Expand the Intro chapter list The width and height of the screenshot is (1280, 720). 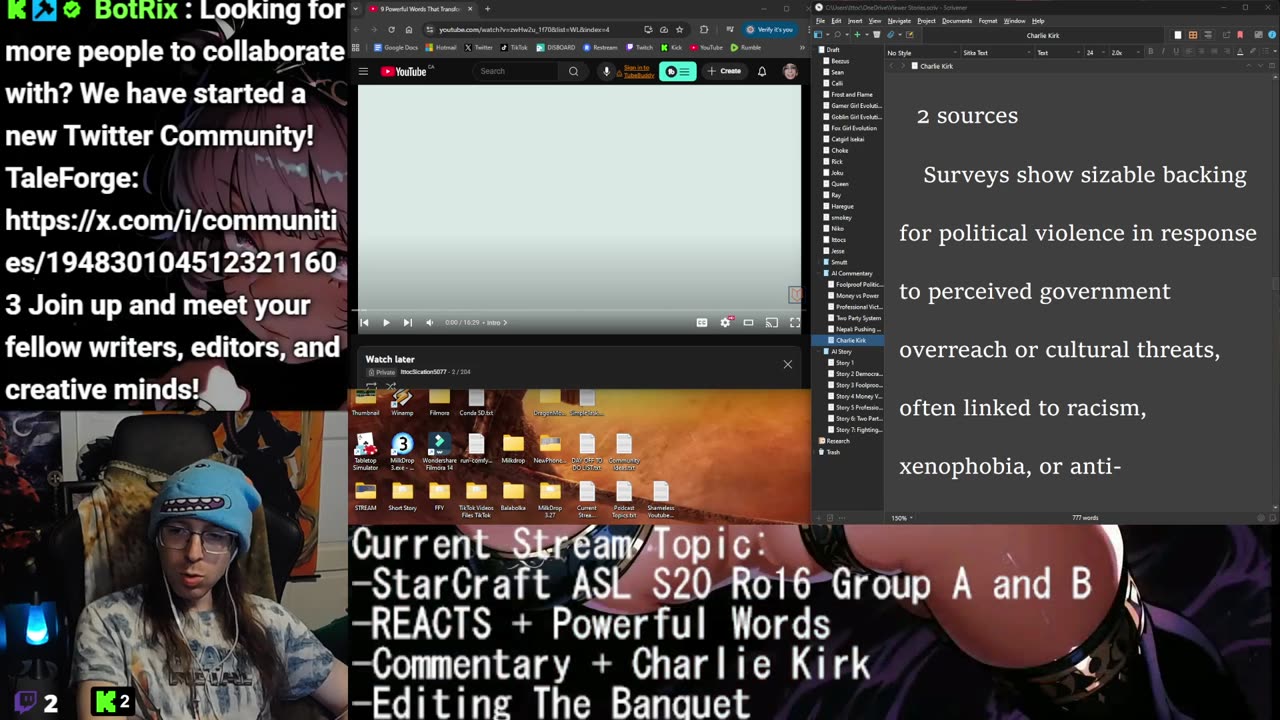497,322
